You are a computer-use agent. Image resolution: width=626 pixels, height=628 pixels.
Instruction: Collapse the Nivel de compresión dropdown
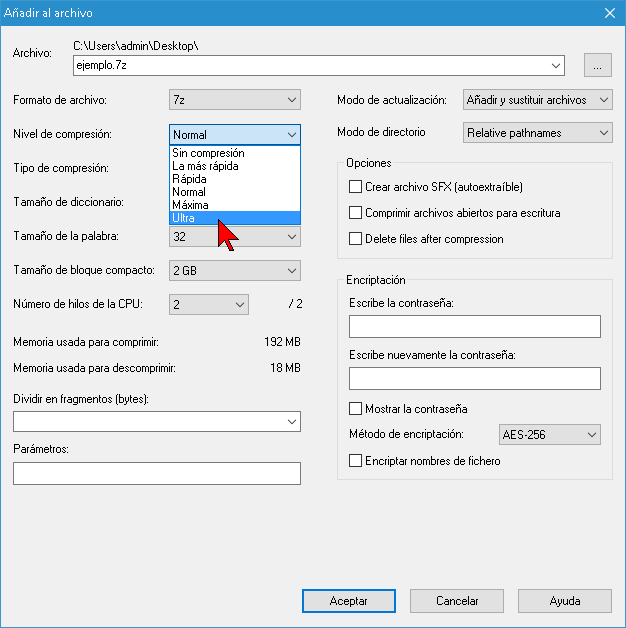pyautogui.click(x=235, y=135)
